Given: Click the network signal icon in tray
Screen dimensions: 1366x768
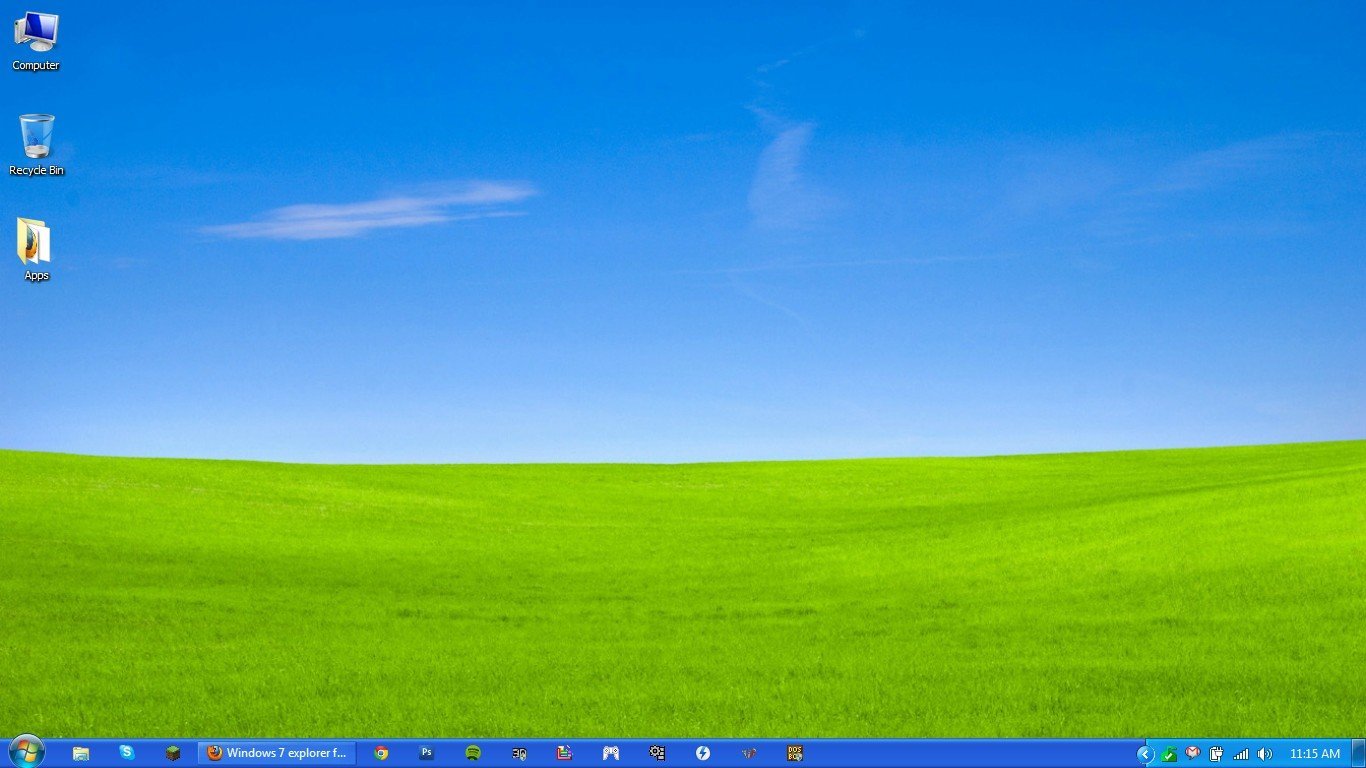Looking at the screenshot, I should coord(1241,754).
